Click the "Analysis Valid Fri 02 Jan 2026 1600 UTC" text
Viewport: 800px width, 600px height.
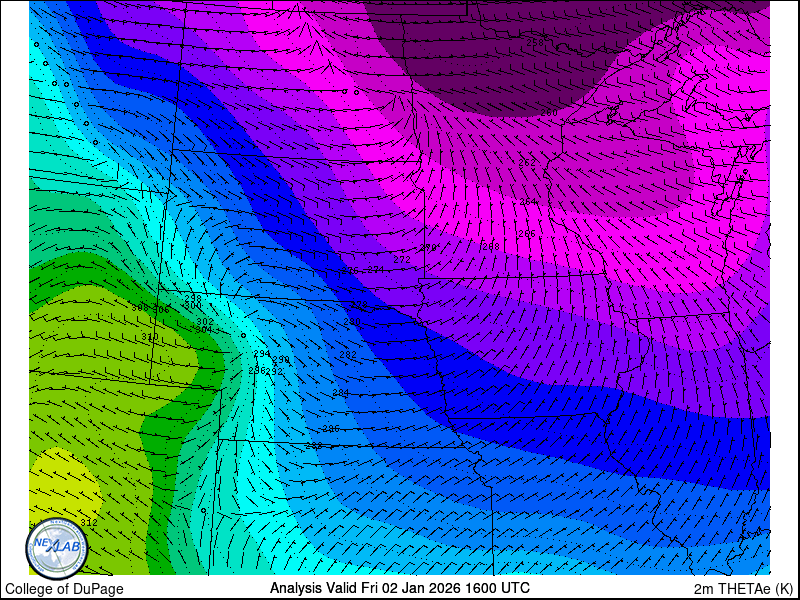click(x=399, y=588)
